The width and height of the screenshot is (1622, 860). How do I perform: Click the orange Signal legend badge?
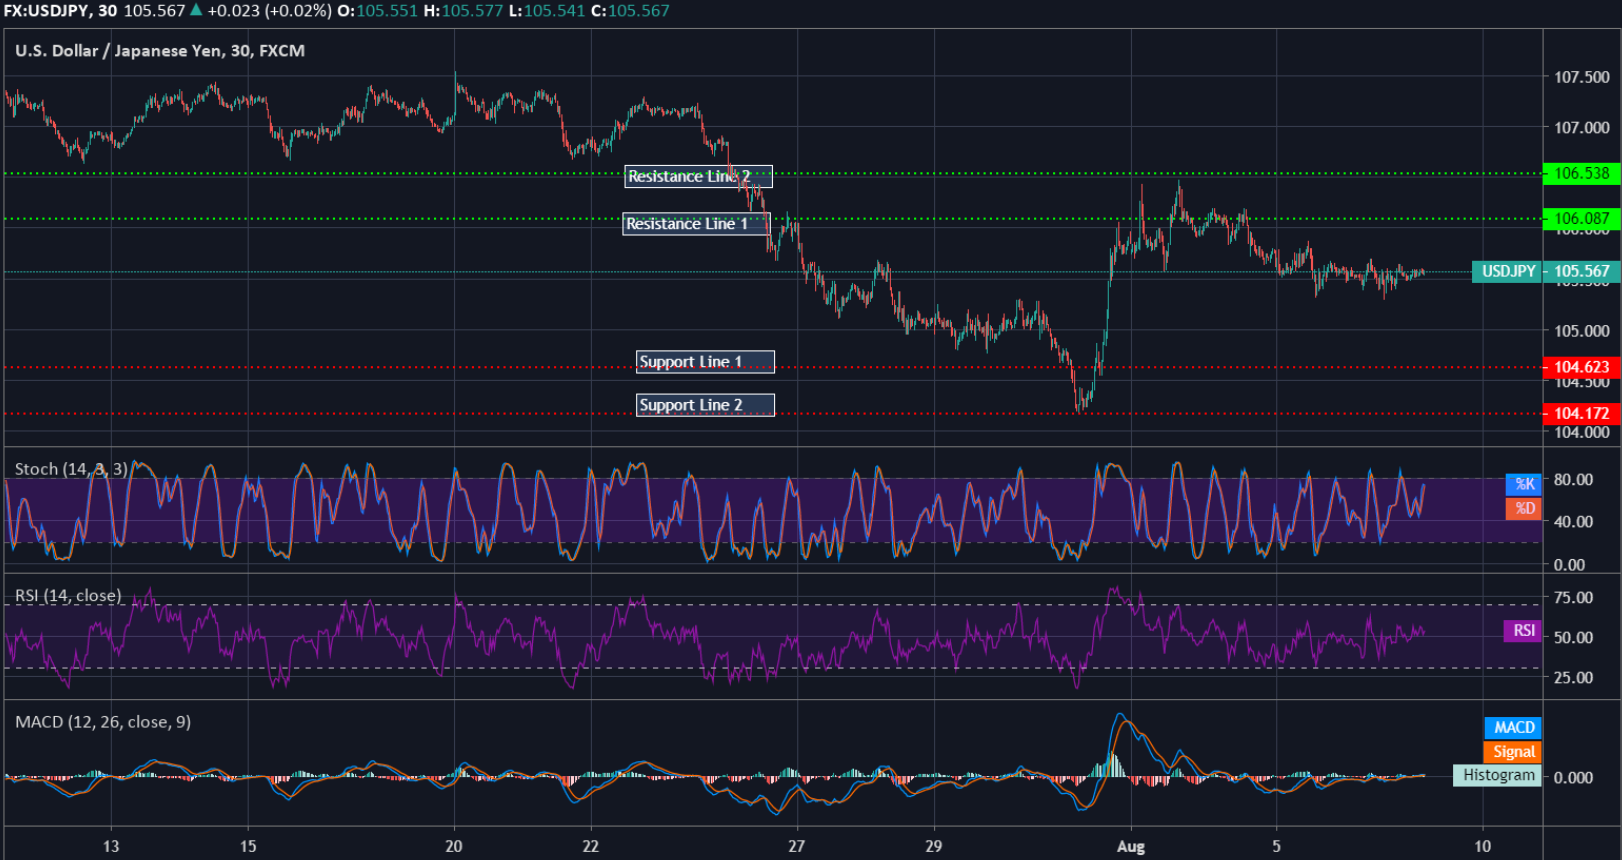[x=1513, y=752]
